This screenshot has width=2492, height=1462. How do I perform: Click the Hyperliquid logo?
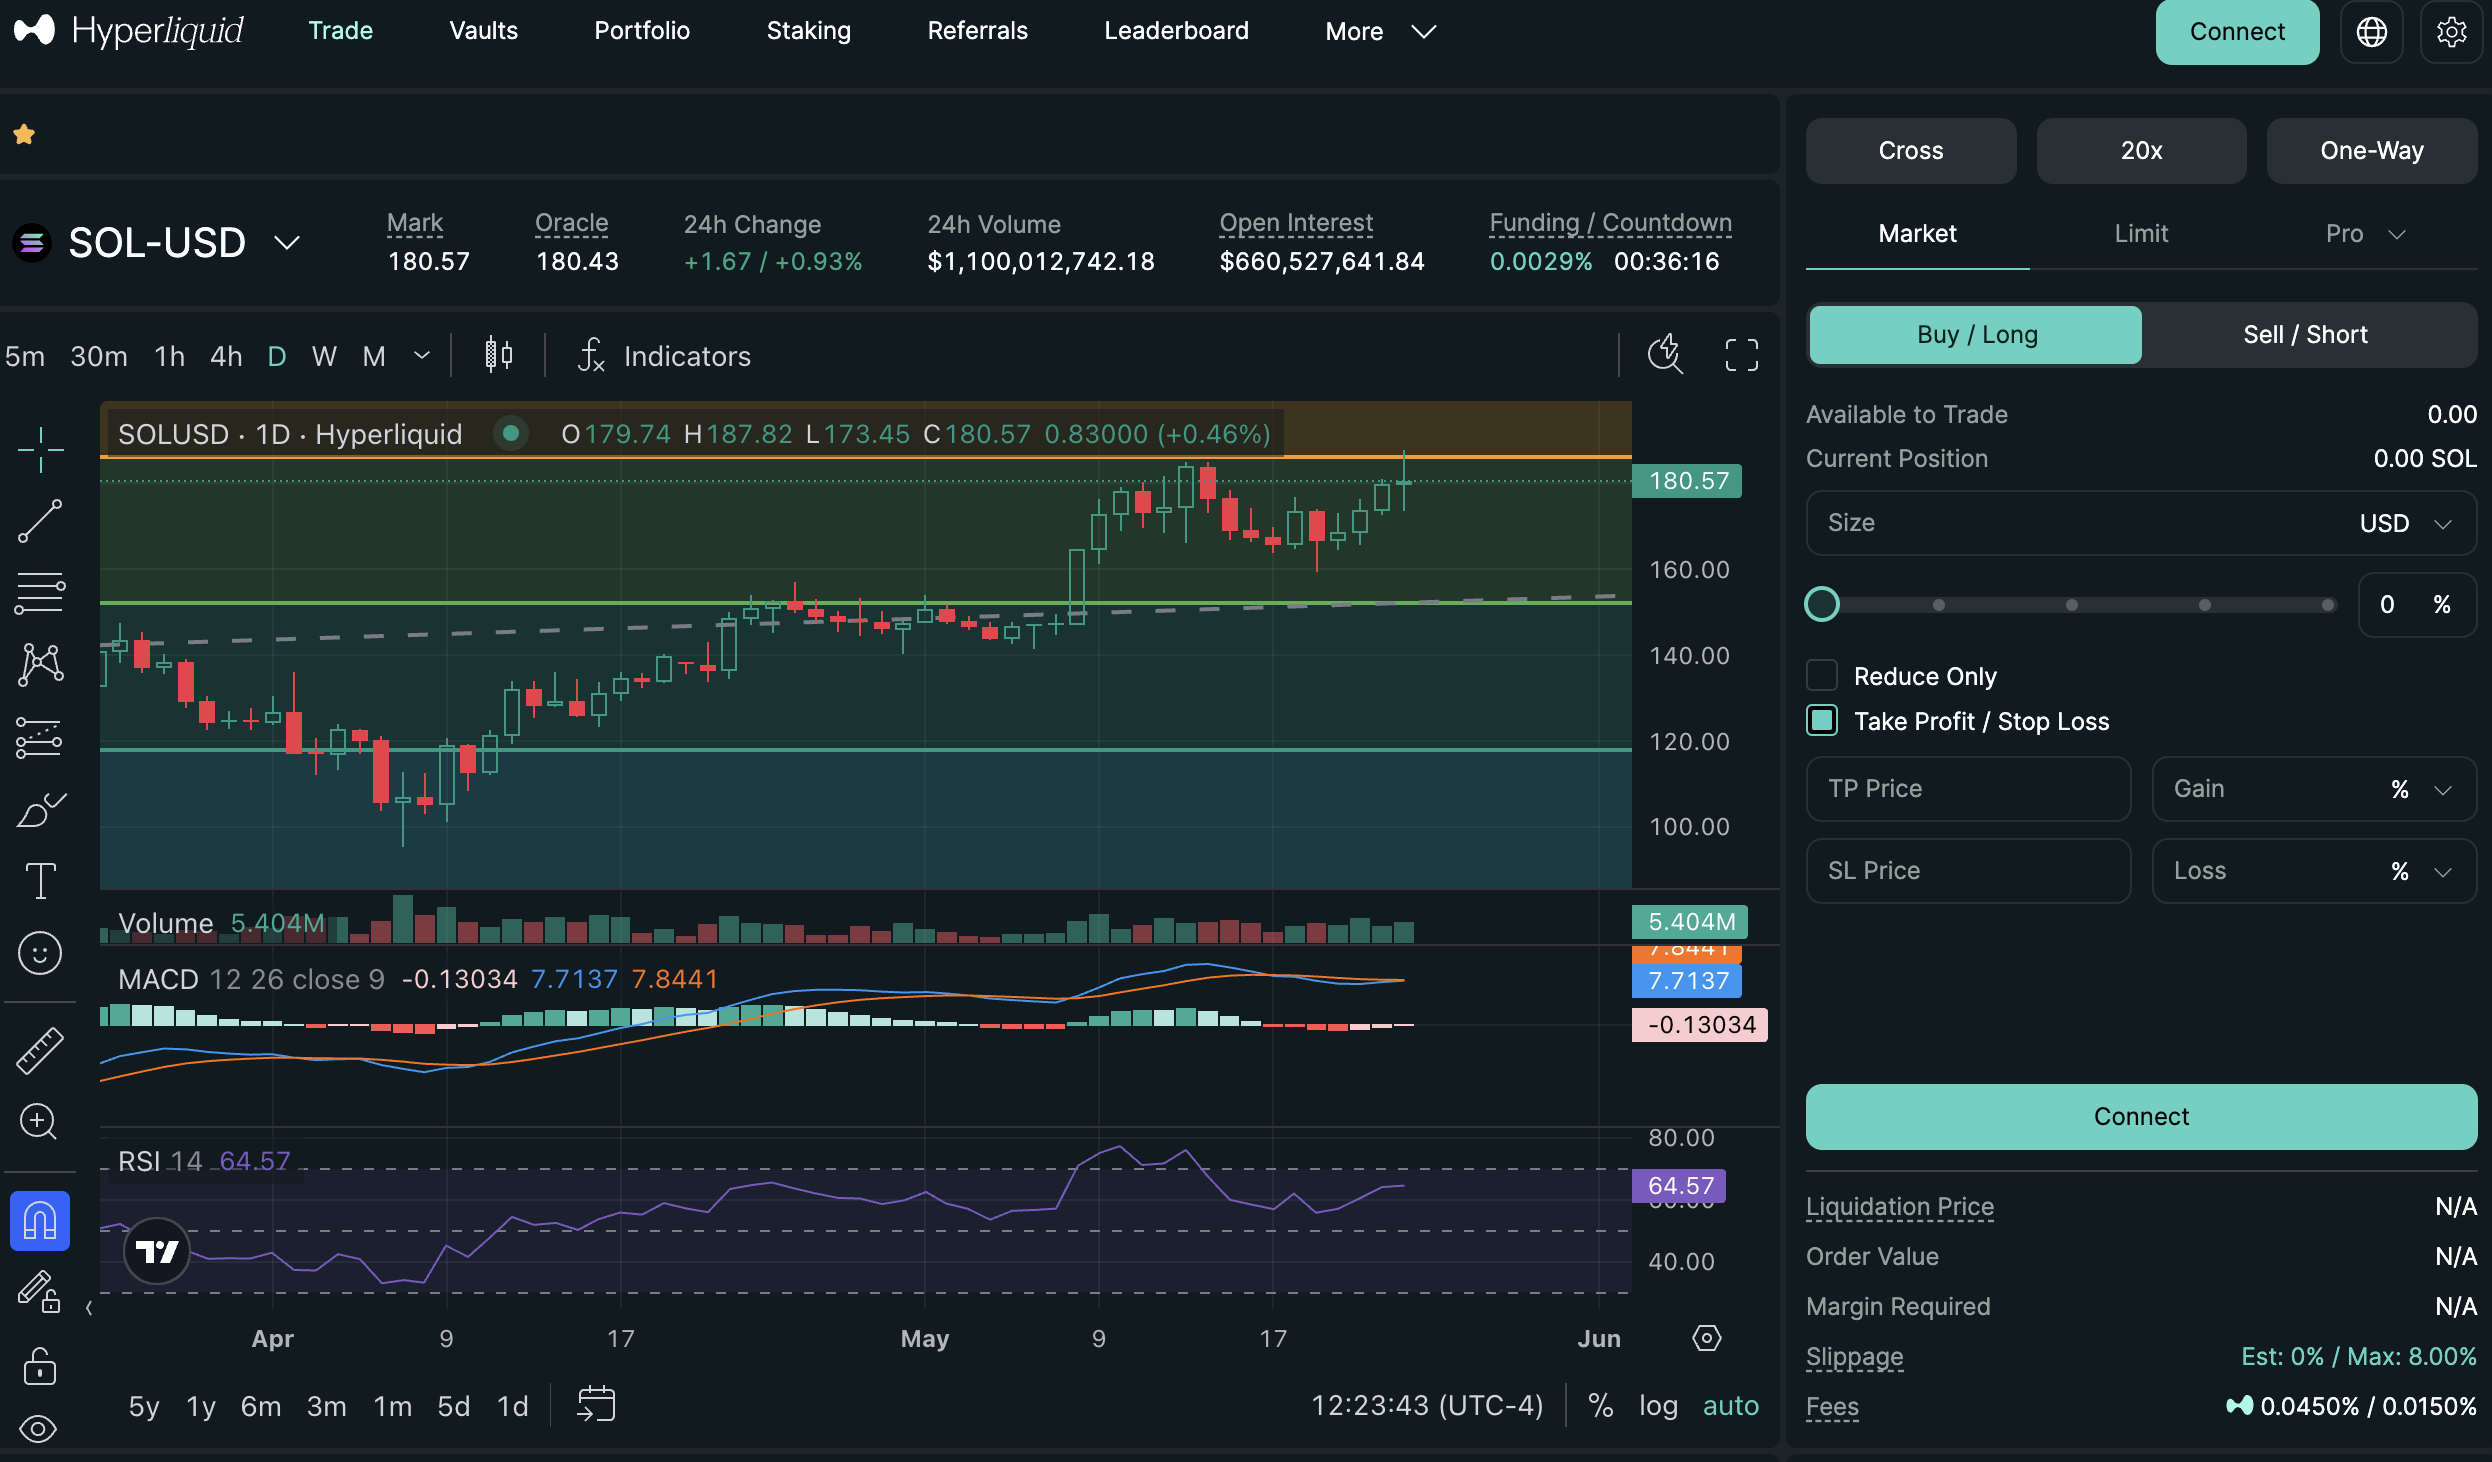[128, 31]
